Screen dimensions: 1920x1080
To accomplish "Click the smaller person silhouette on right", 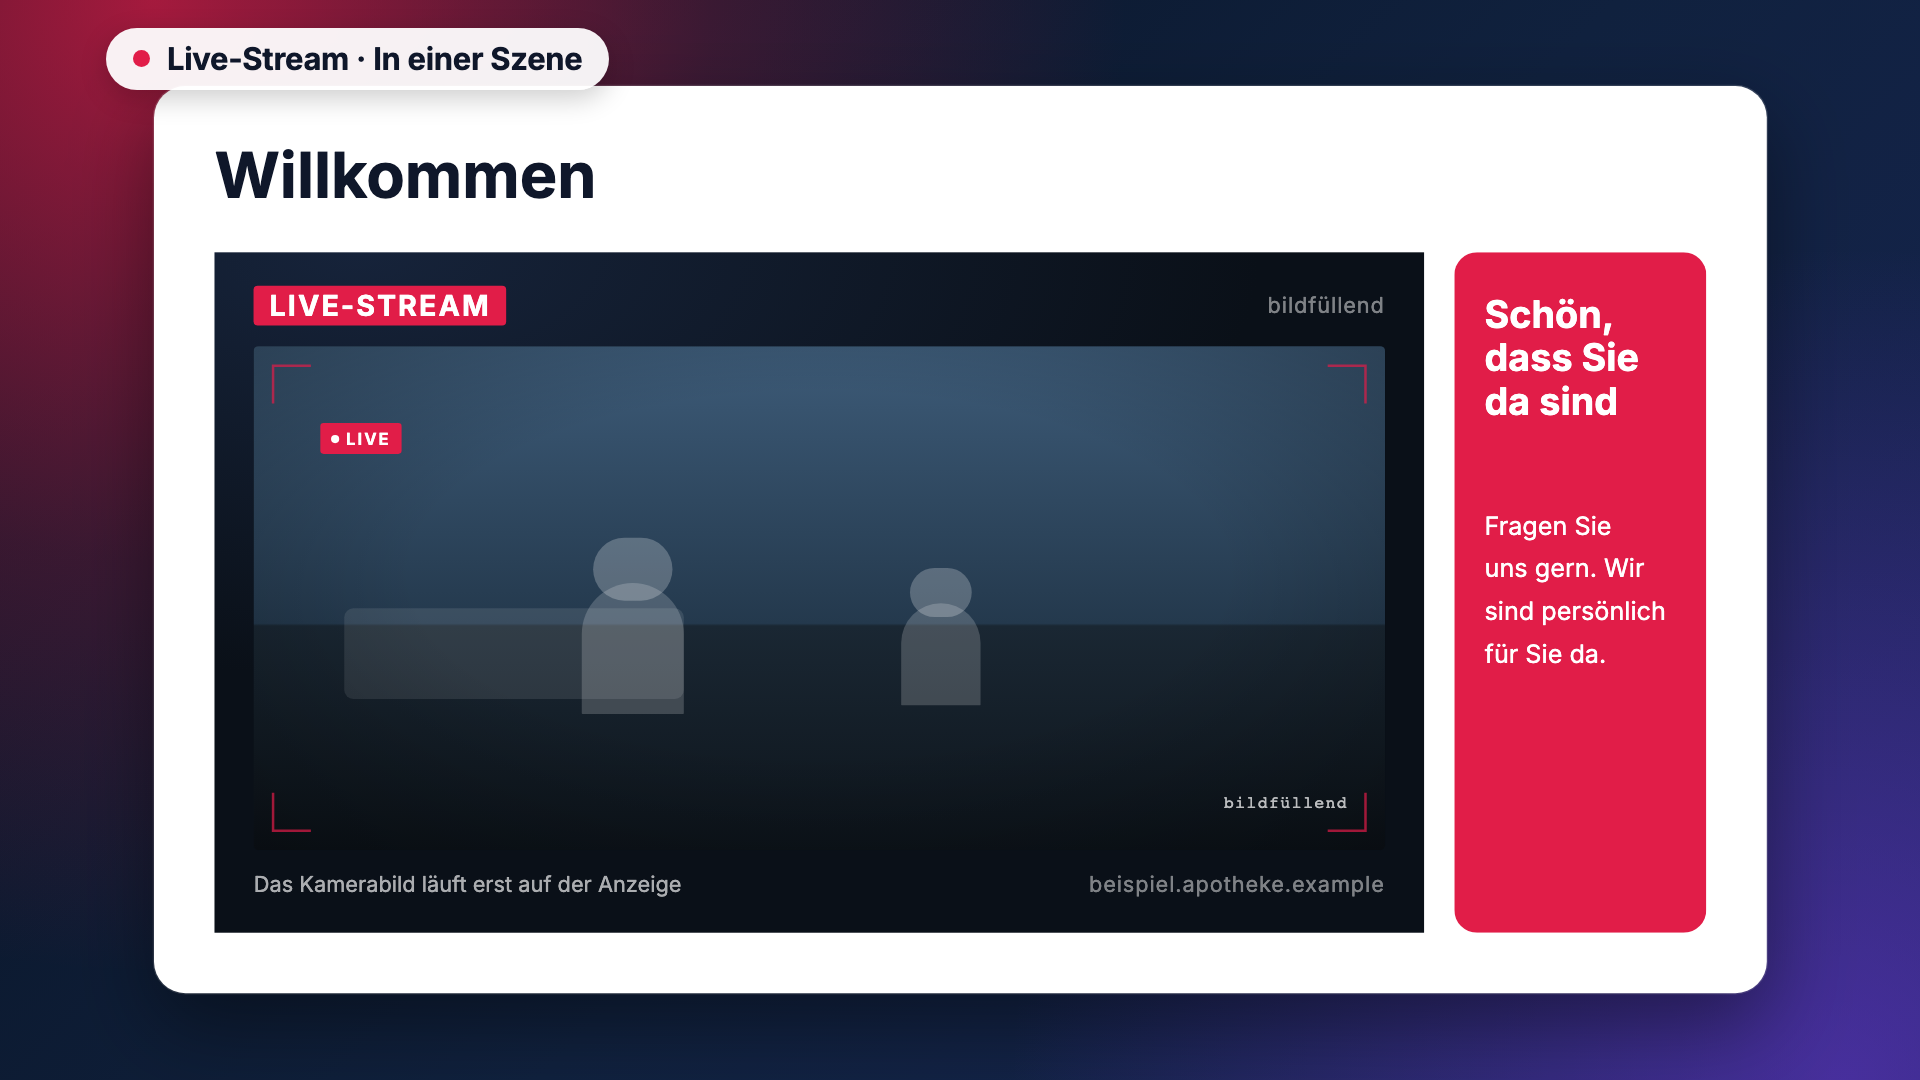I will pos(940,636).
